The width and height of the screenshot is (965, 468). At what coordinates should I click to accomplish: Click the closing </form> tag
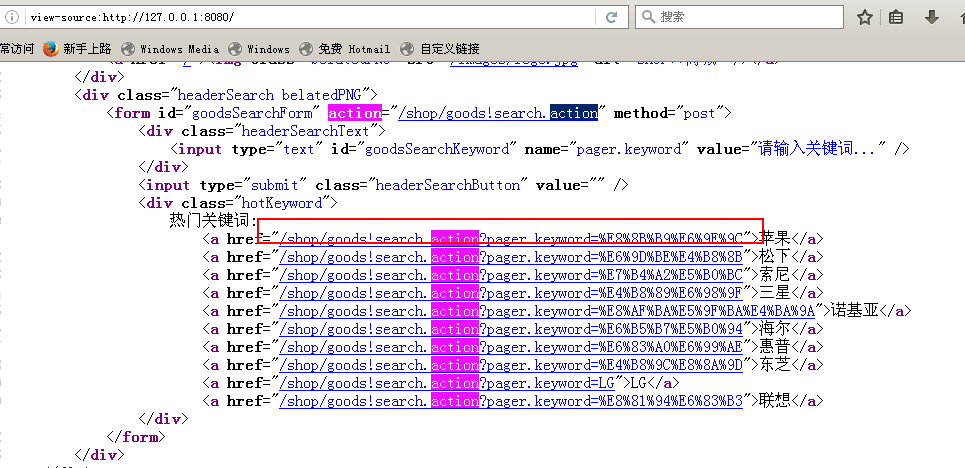(136, 437)
